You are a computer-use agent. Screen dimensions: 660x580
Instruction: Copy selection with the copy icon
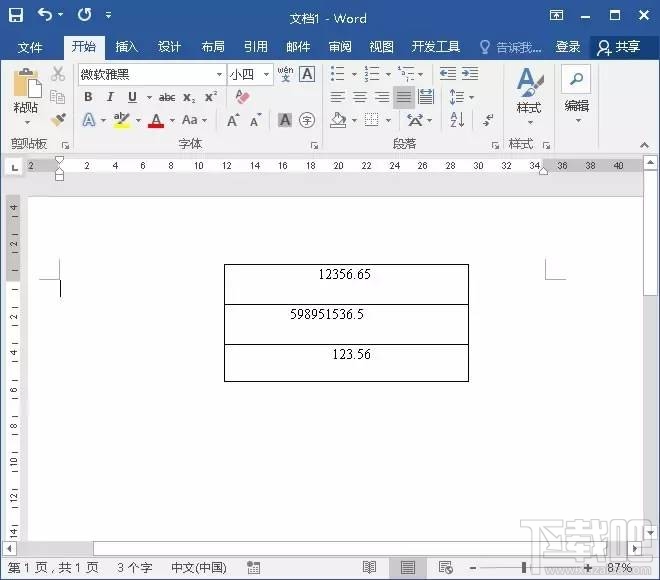tap(57, 97)
